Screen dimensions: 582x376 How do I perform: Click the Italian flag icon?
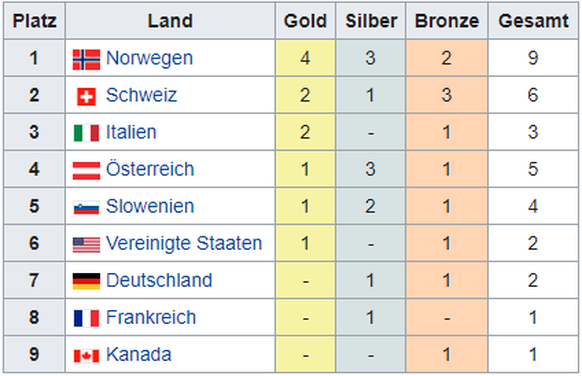click(86, 133)
